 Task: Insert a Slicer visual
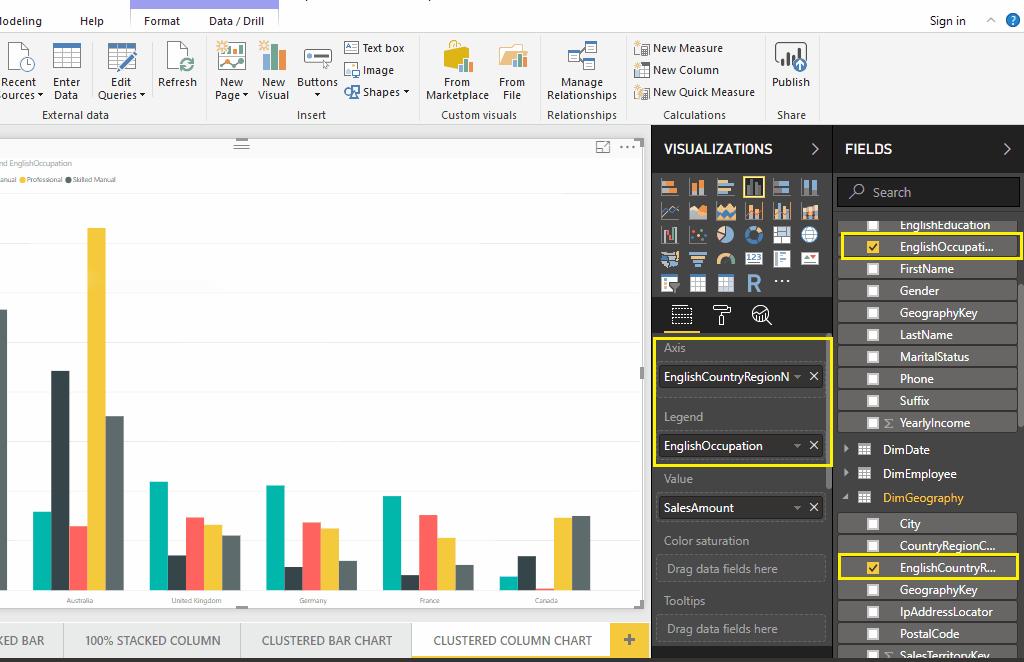[x=669, y=283]
